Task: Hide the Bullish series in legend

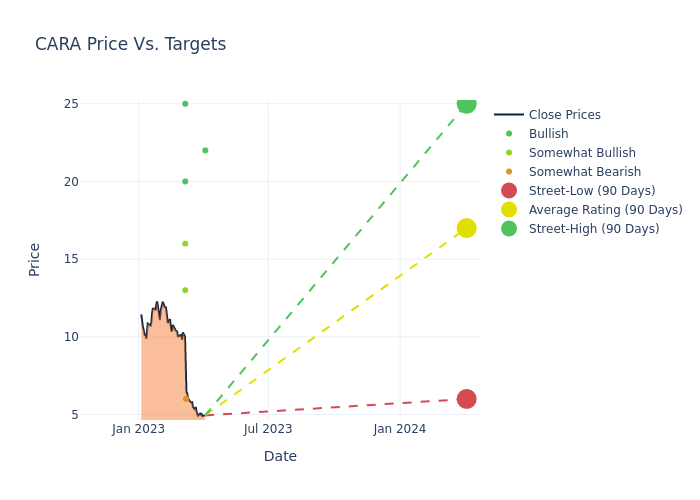Action: coord(548,134)
